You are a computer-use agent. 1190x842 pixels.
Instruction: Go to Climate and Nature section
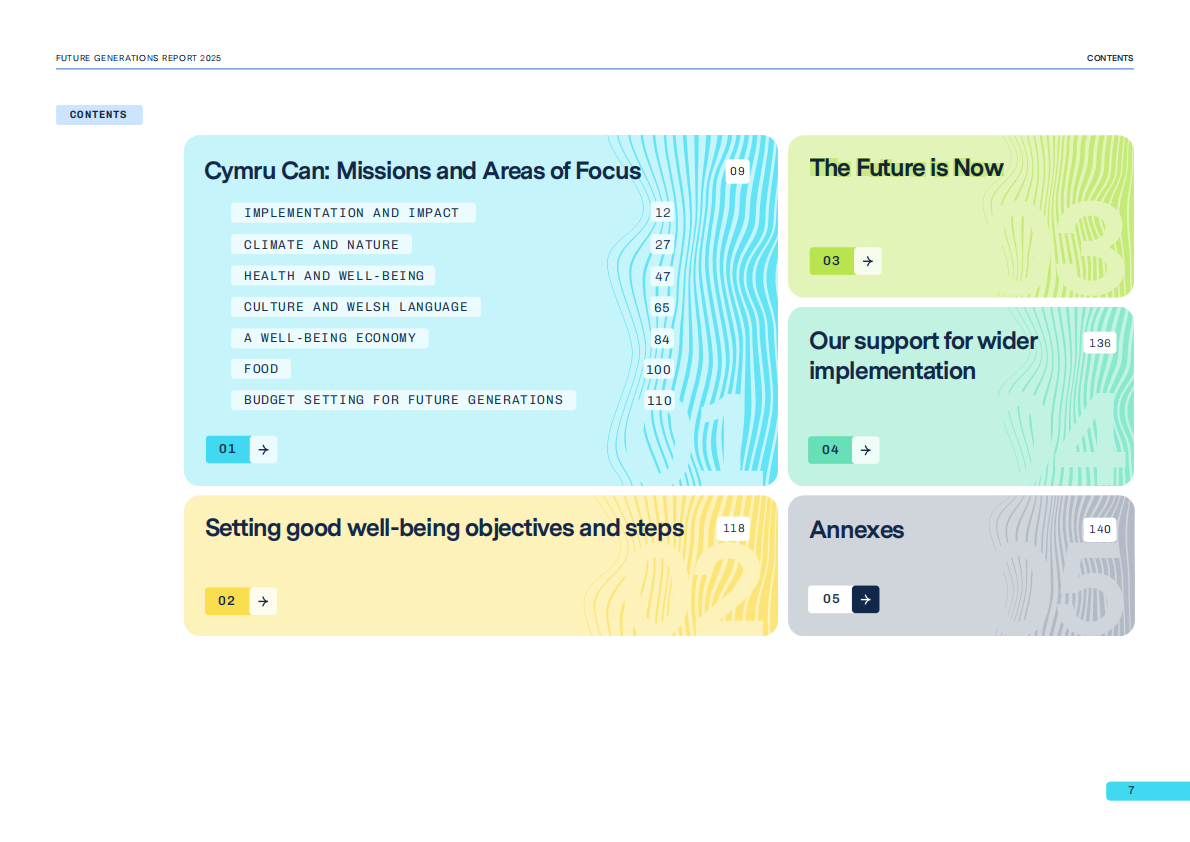click(x=321, y=245)
